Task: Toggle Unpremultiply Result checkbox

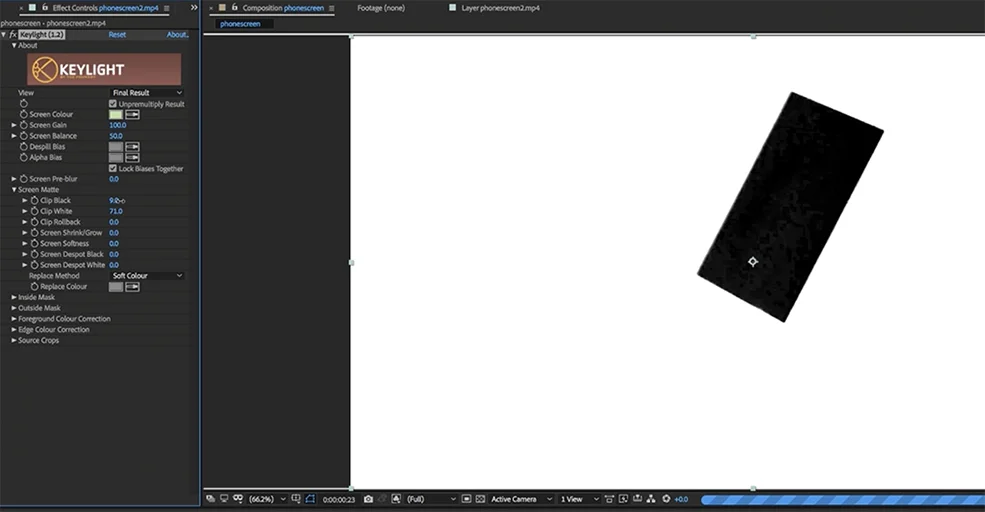Action: tap(113, 104)
